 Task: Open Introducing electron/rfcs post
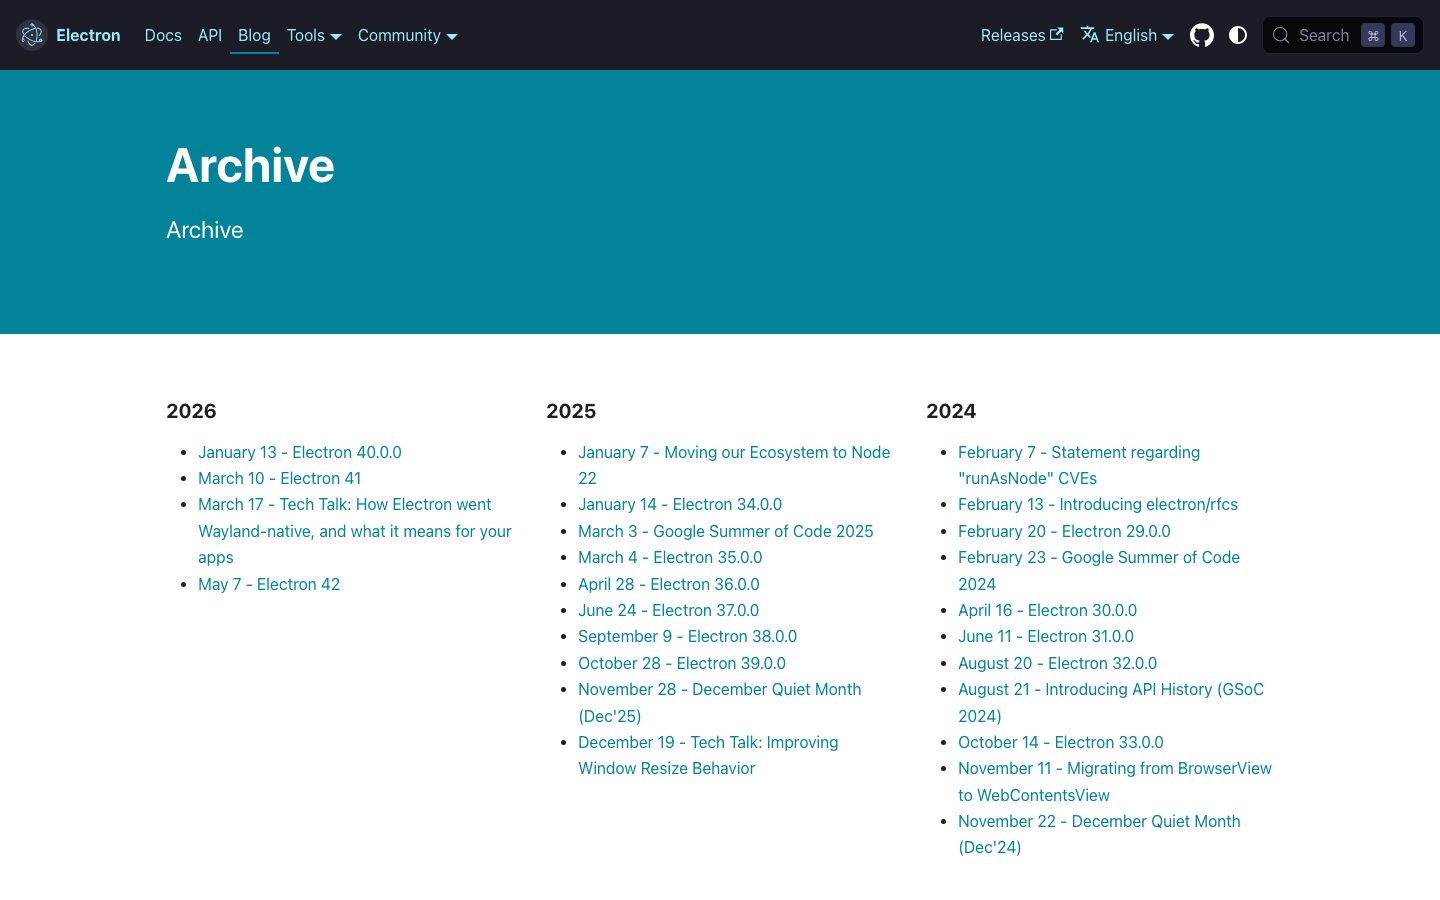1098,504
